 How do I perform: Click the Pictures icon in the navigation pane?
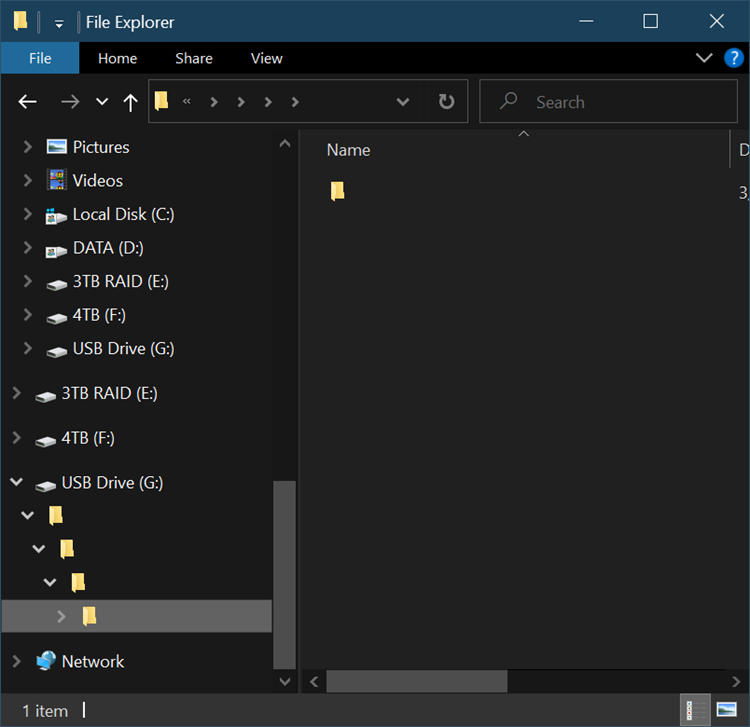[56, 146]
